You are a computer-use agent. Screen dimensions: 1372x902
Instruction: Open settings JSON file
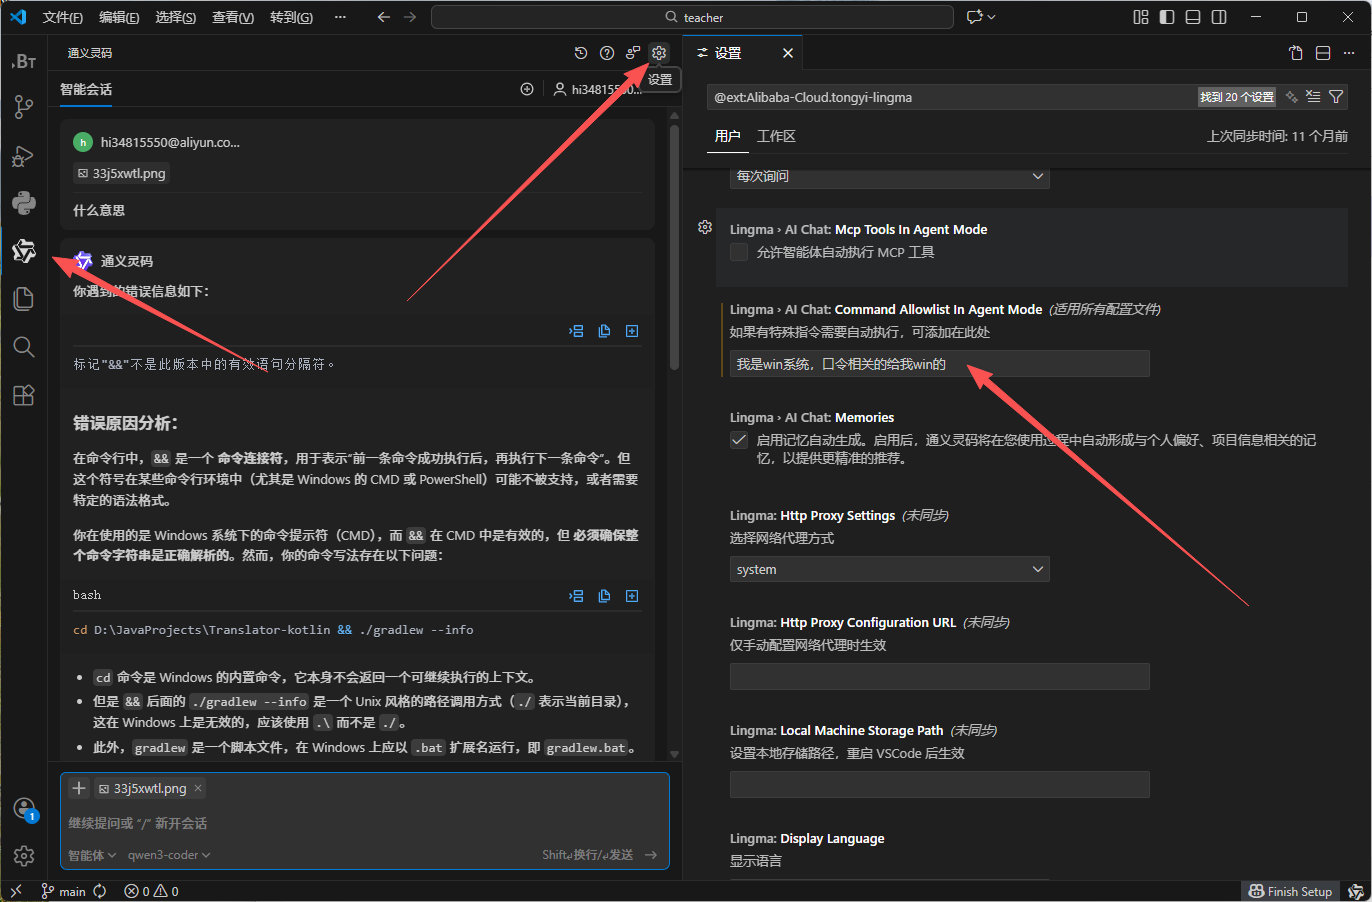click(1296, 53)
